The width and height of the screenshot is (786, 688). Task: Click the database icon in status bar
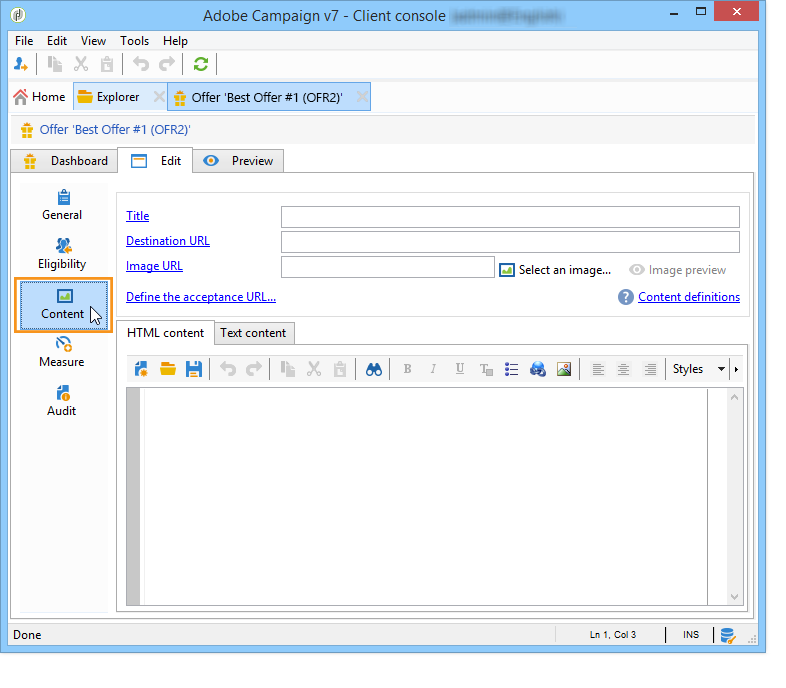coord(728,635)
